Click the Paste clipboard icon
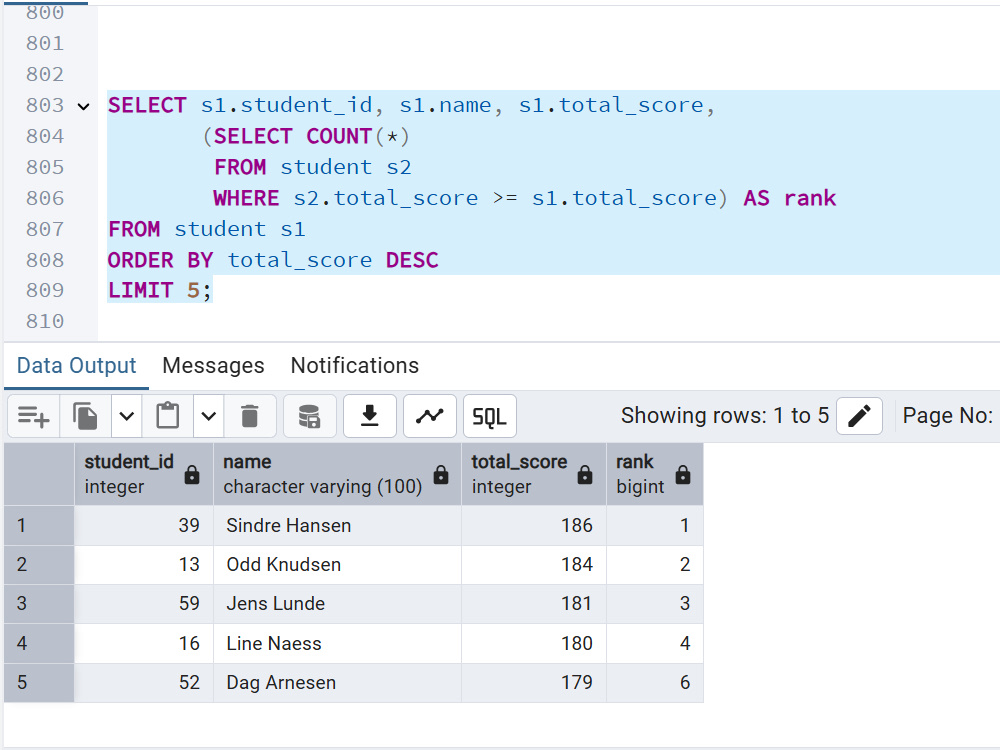1000x750 pixels. coord(168,416)
